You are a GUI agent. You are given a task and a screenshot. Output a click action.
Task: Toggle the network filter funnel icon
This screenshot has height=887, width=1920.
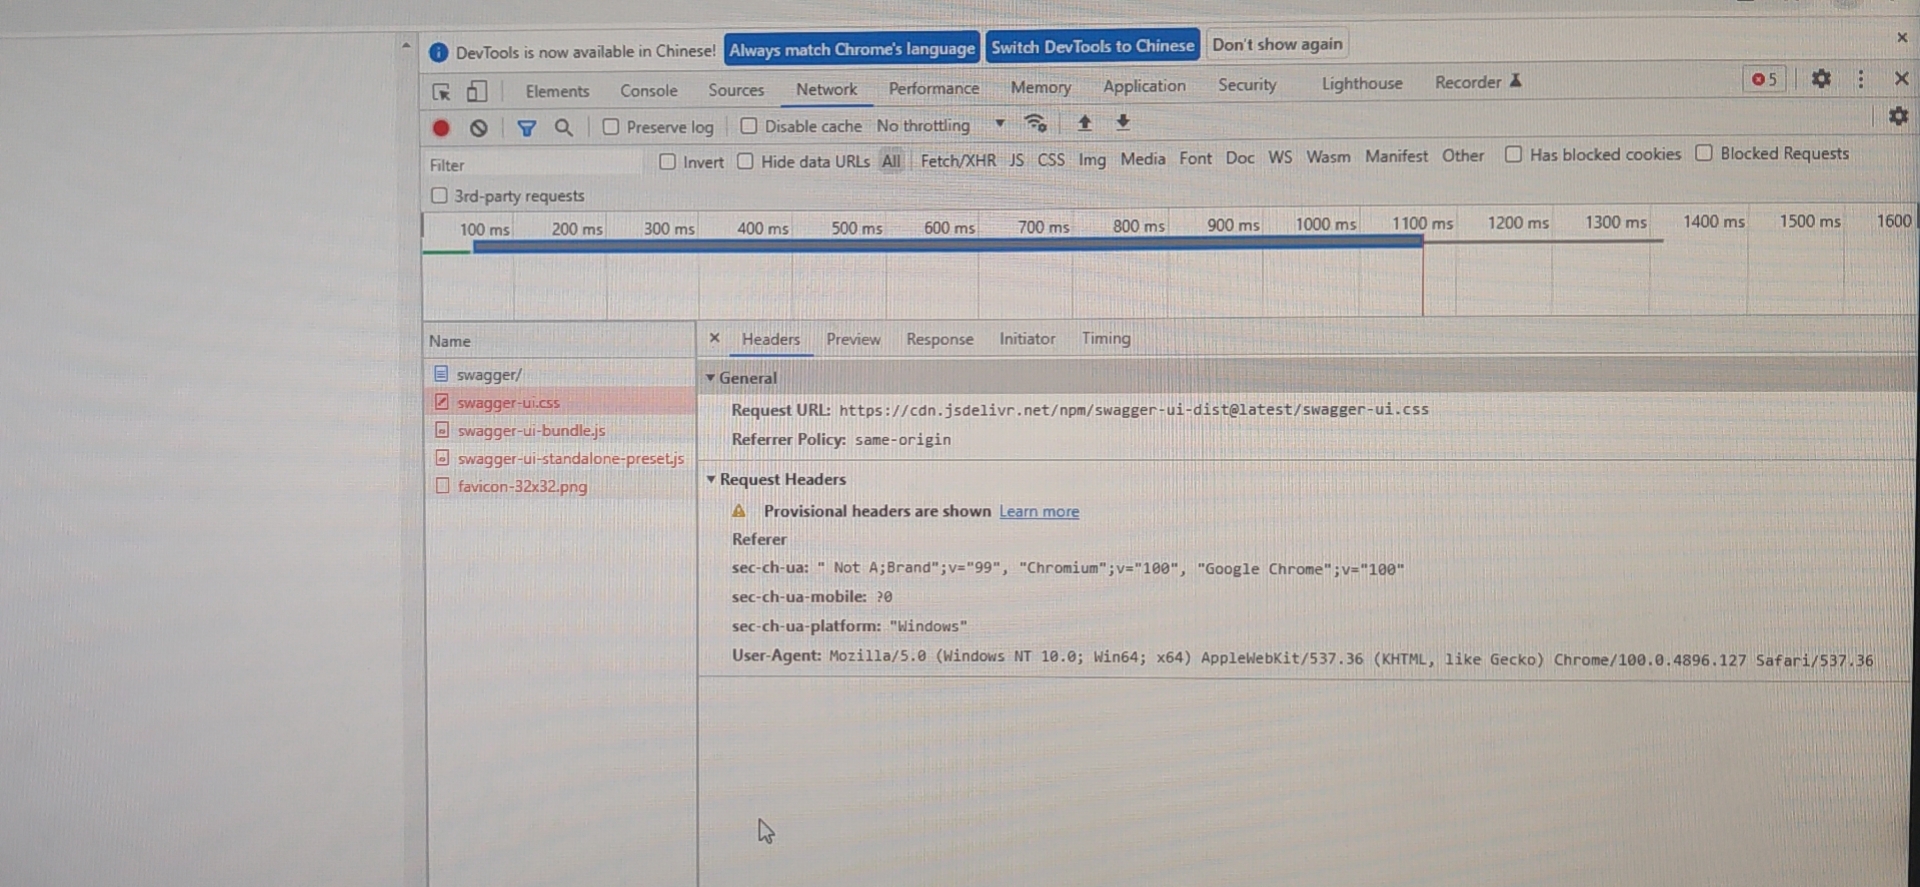click(x=526, y=128)
